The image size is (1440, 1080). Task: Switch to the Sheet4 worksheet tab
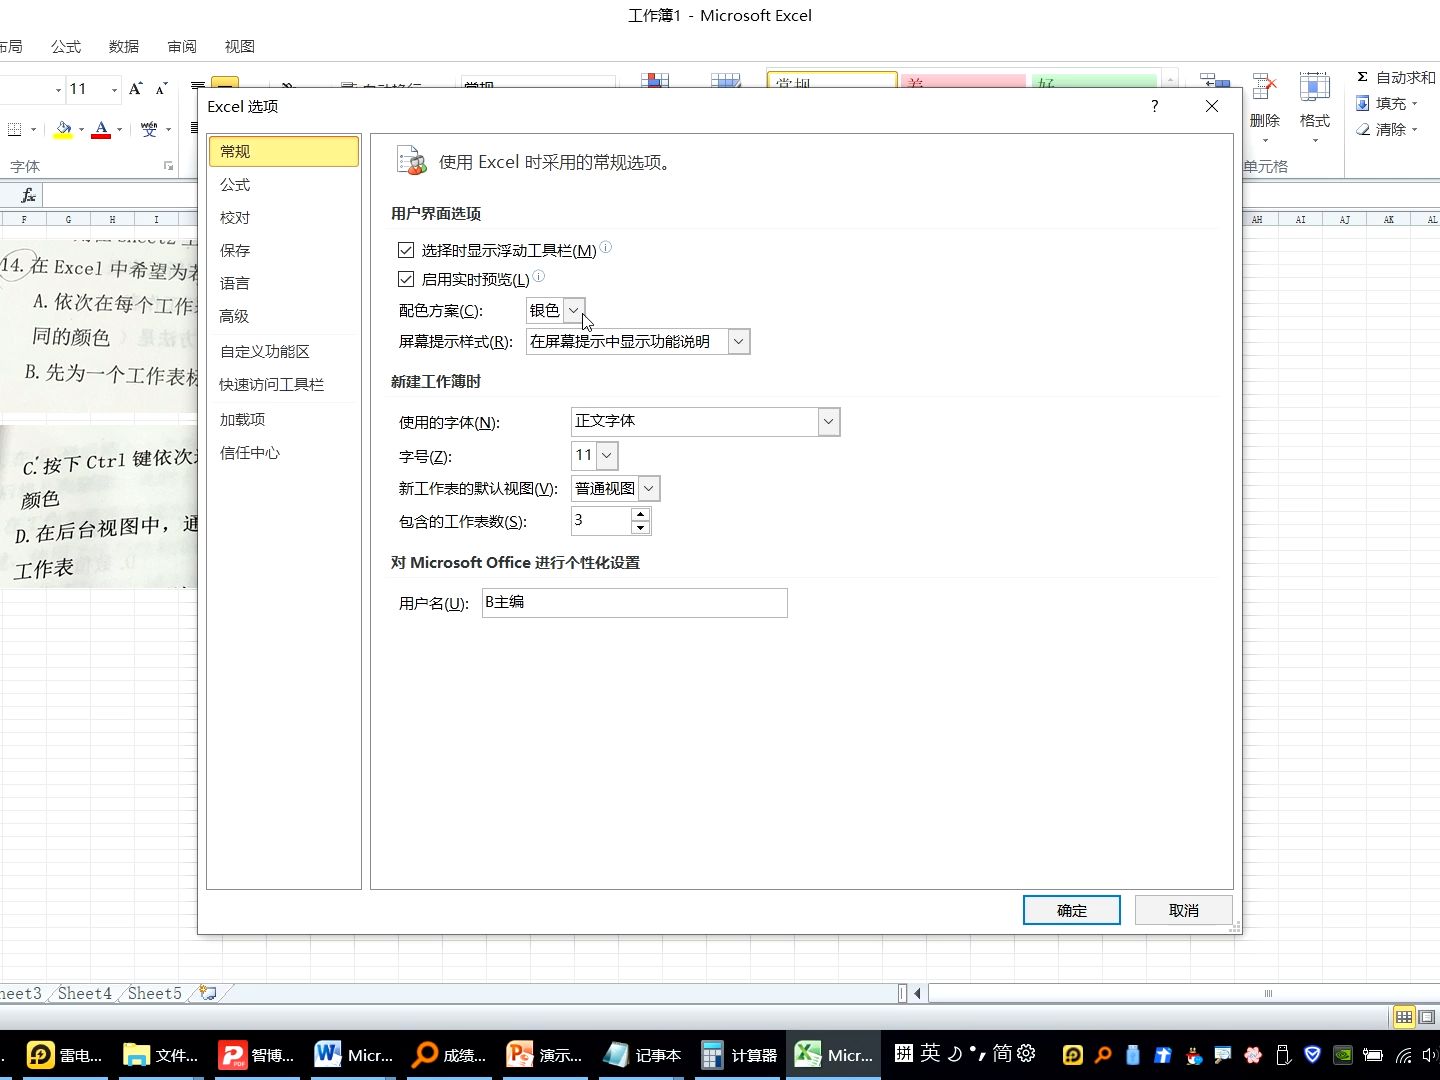[84, 993]
